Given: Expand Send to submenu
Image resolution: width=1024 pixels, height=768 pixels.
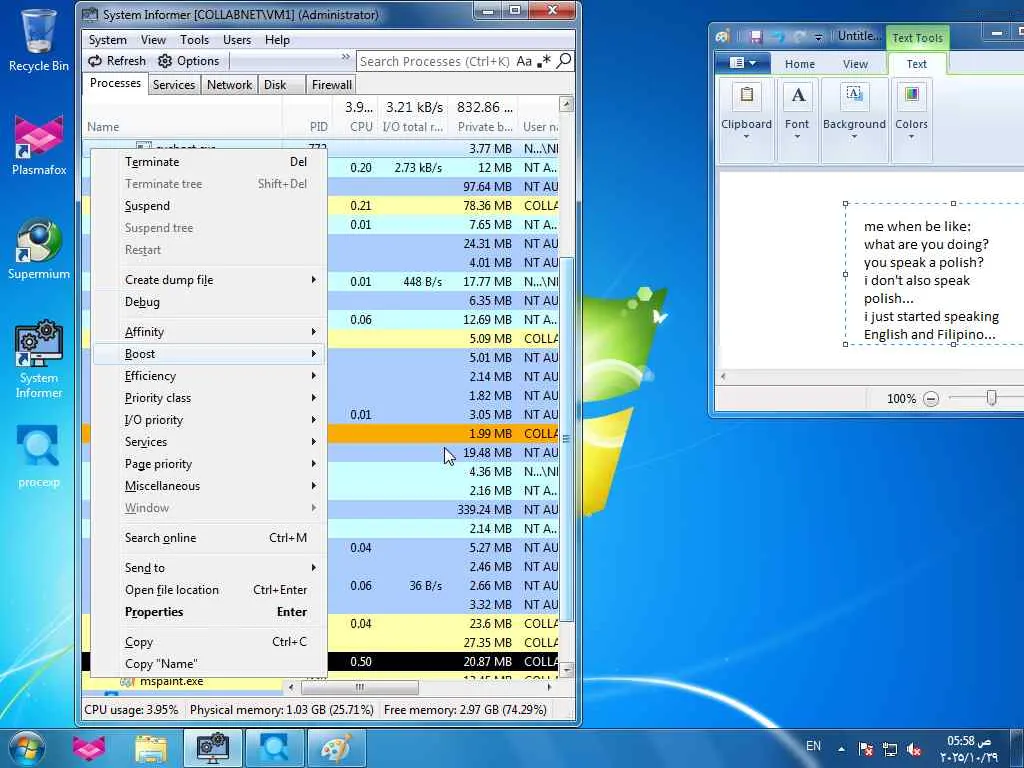Looking at the screenshot, I should click(x=209, y=568).
